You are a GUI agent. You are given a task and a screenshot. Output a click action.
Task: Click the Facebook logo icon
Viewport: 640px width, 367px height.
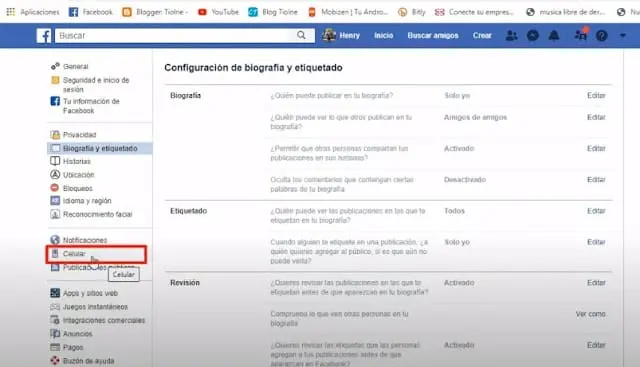coord(44,36)
